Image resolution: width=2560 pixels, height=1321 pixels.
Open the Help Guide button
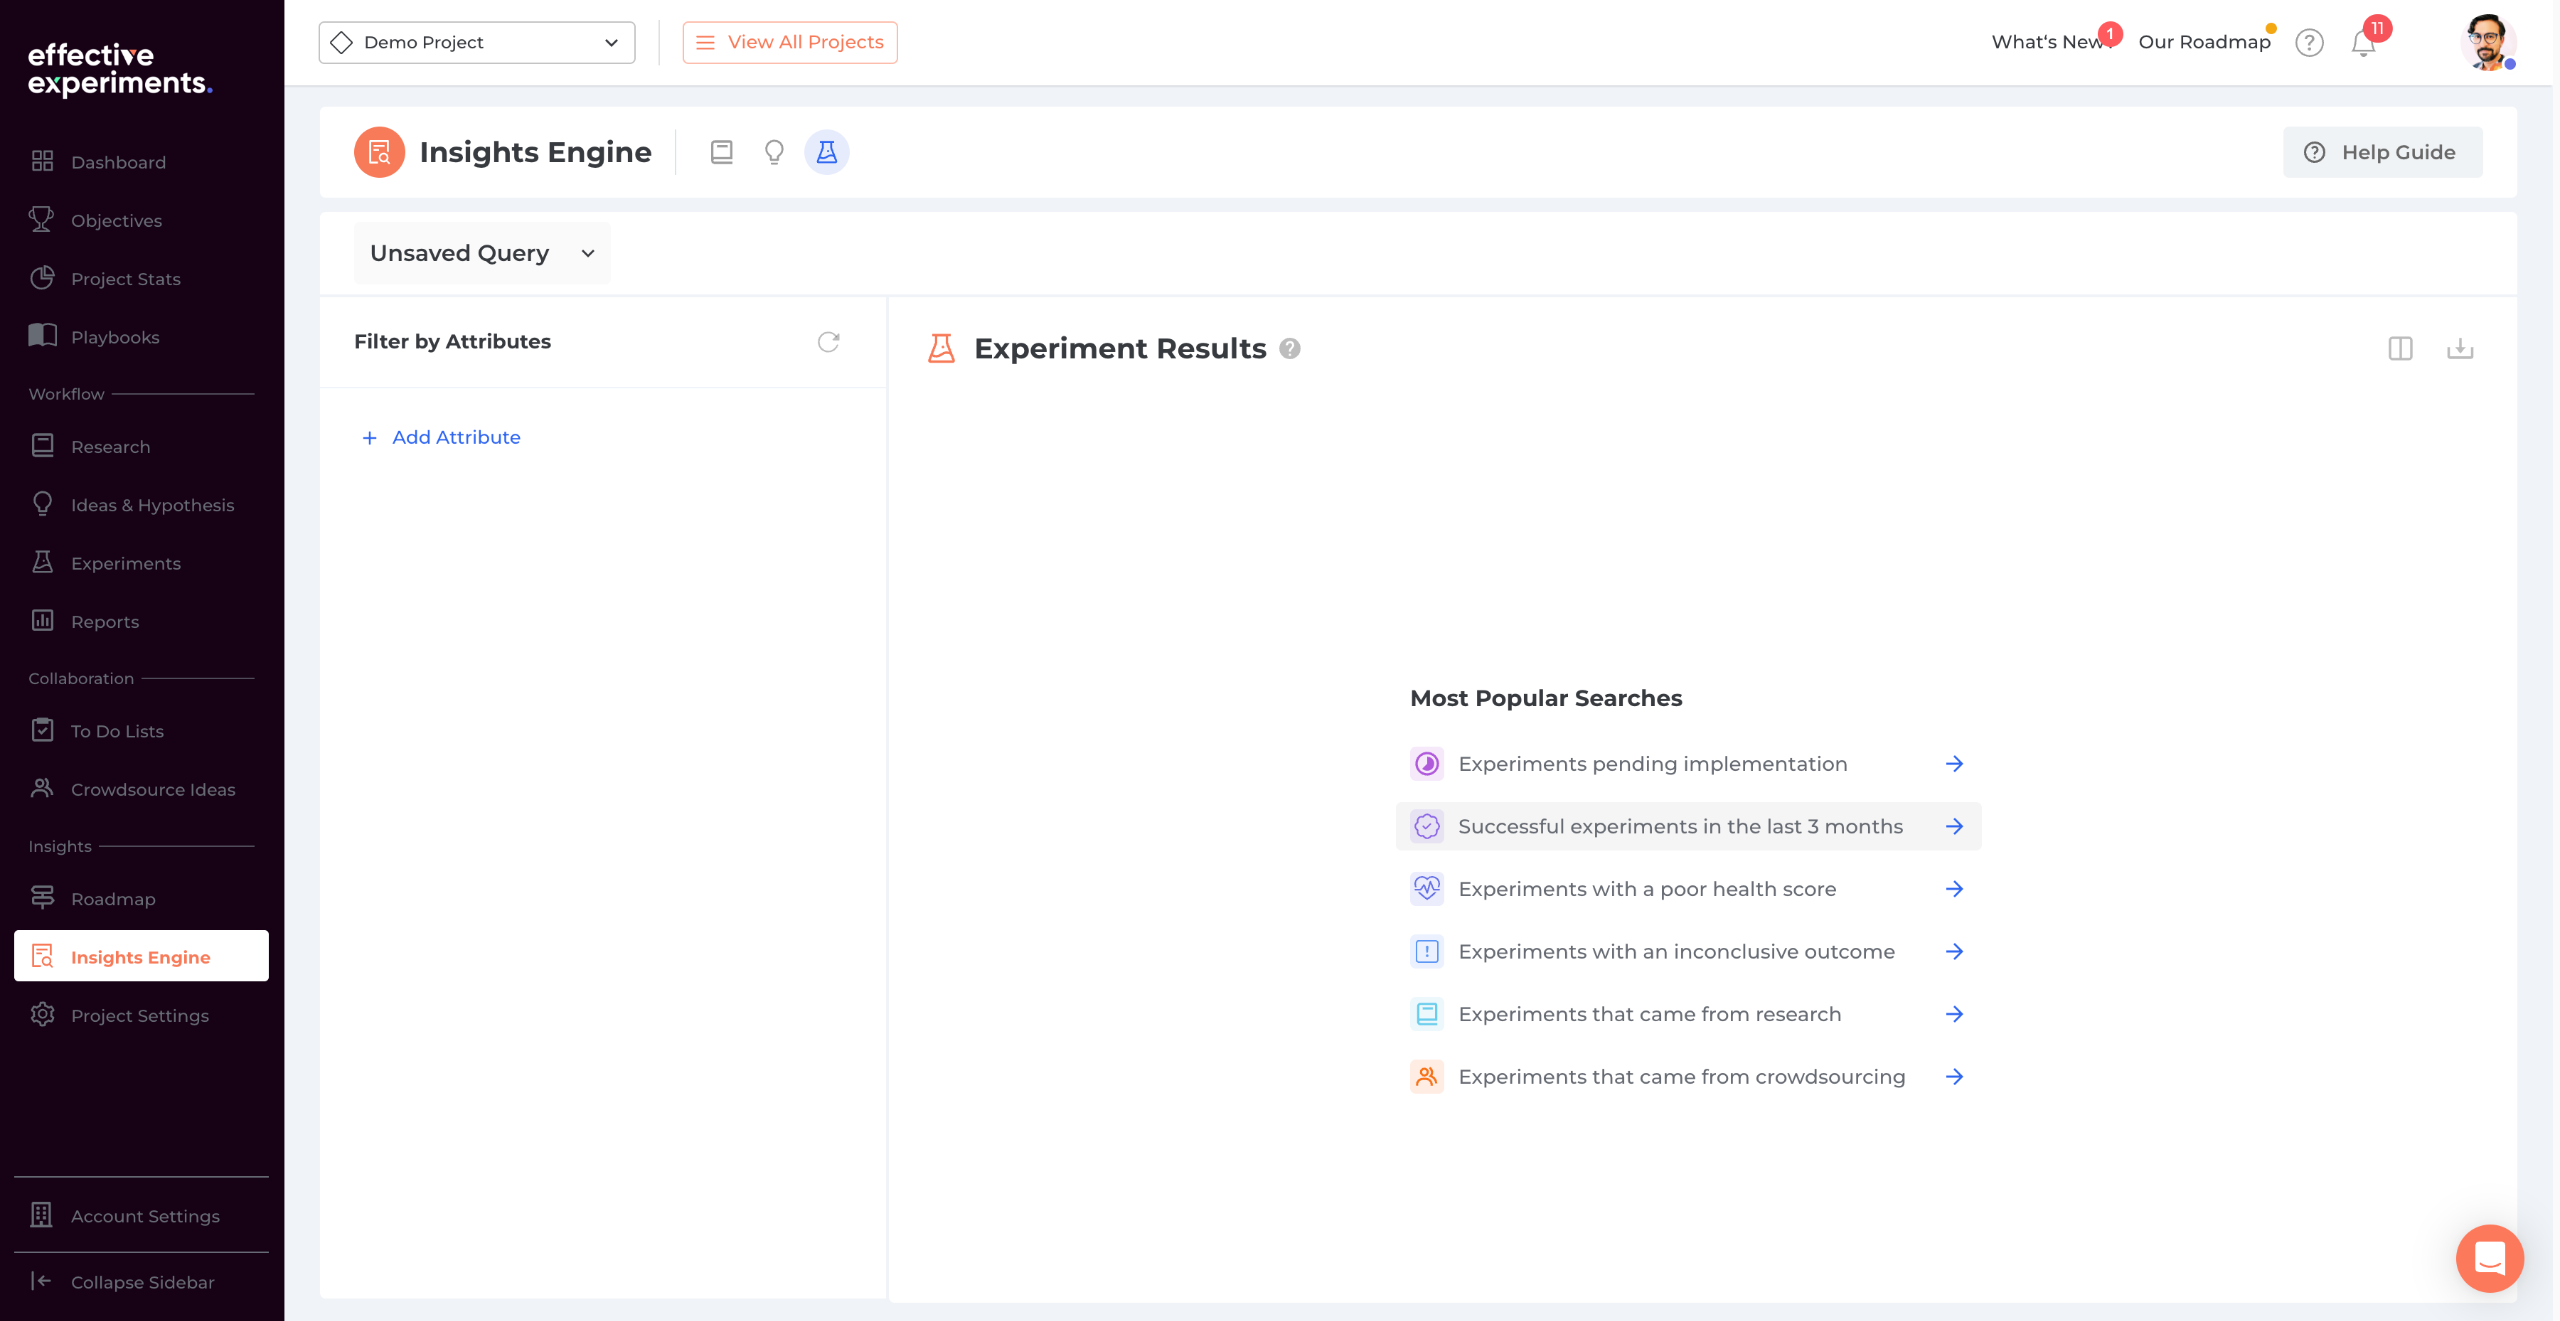pyautogui.click(x=2382, y=152)
